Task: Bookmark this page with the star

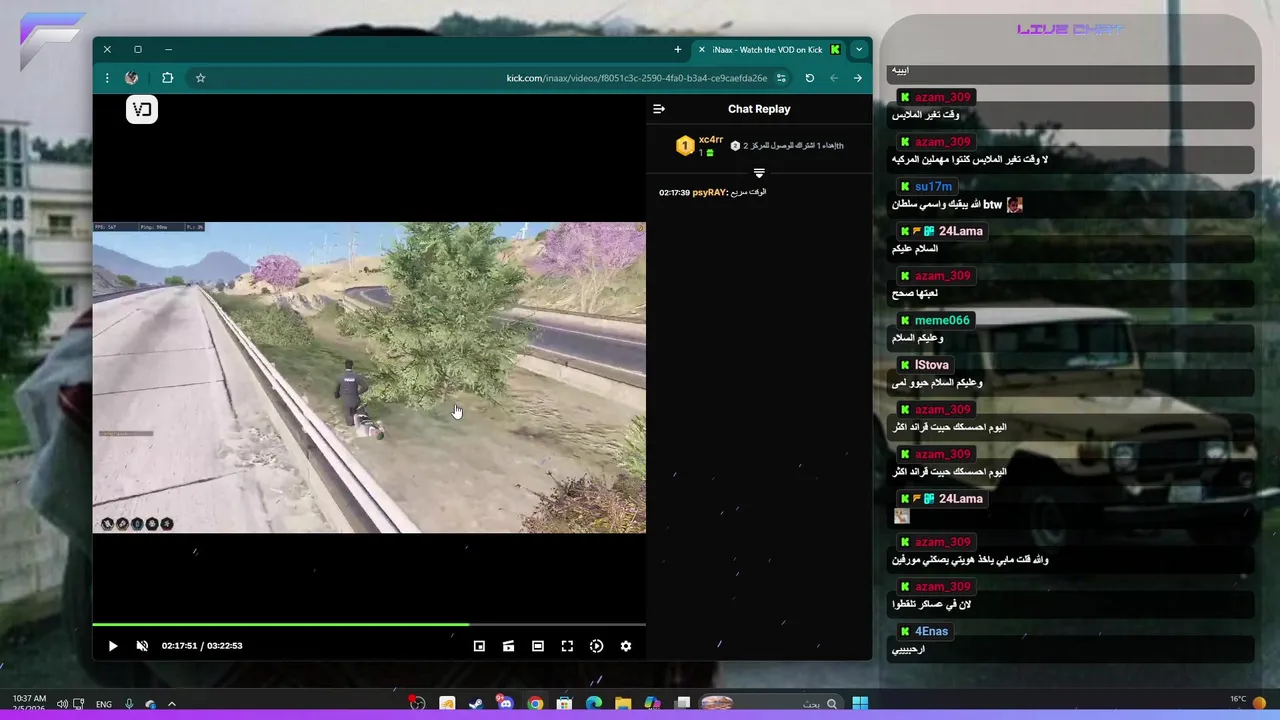Action: [x=200, y=78]
